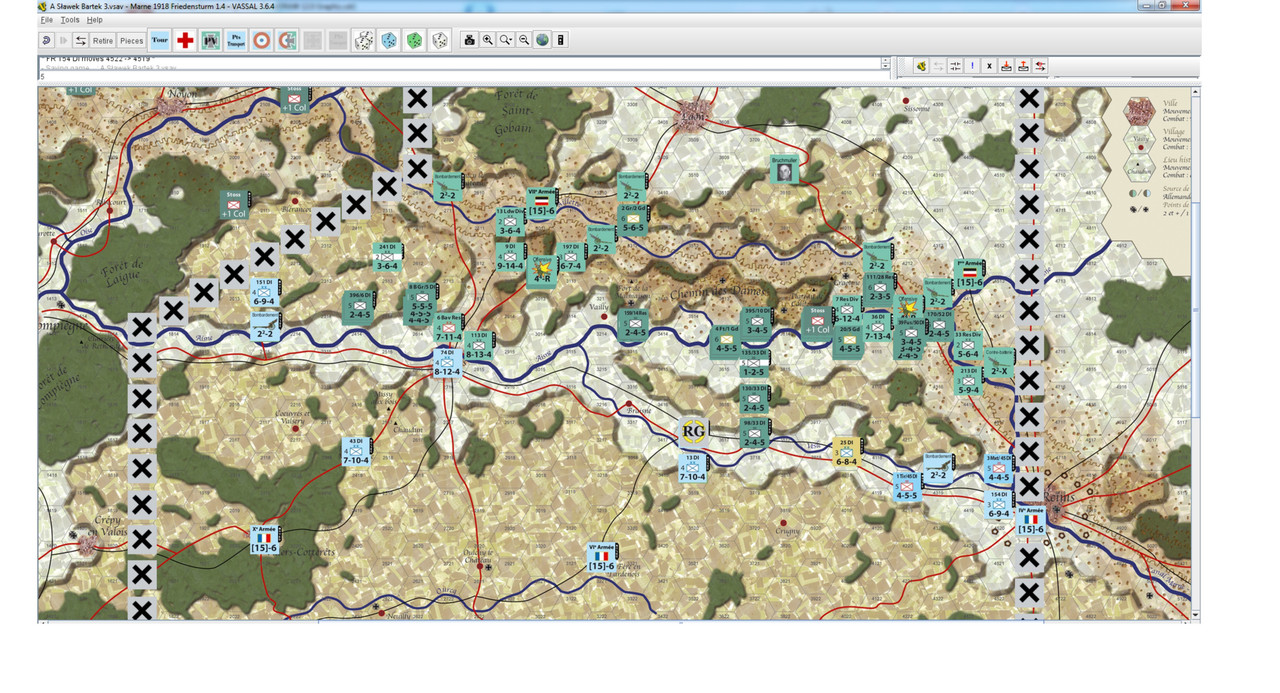Image resolution: width=1280 pixels, height=693 pixels.
Task: Open the File menu
Action: (46, 20)
